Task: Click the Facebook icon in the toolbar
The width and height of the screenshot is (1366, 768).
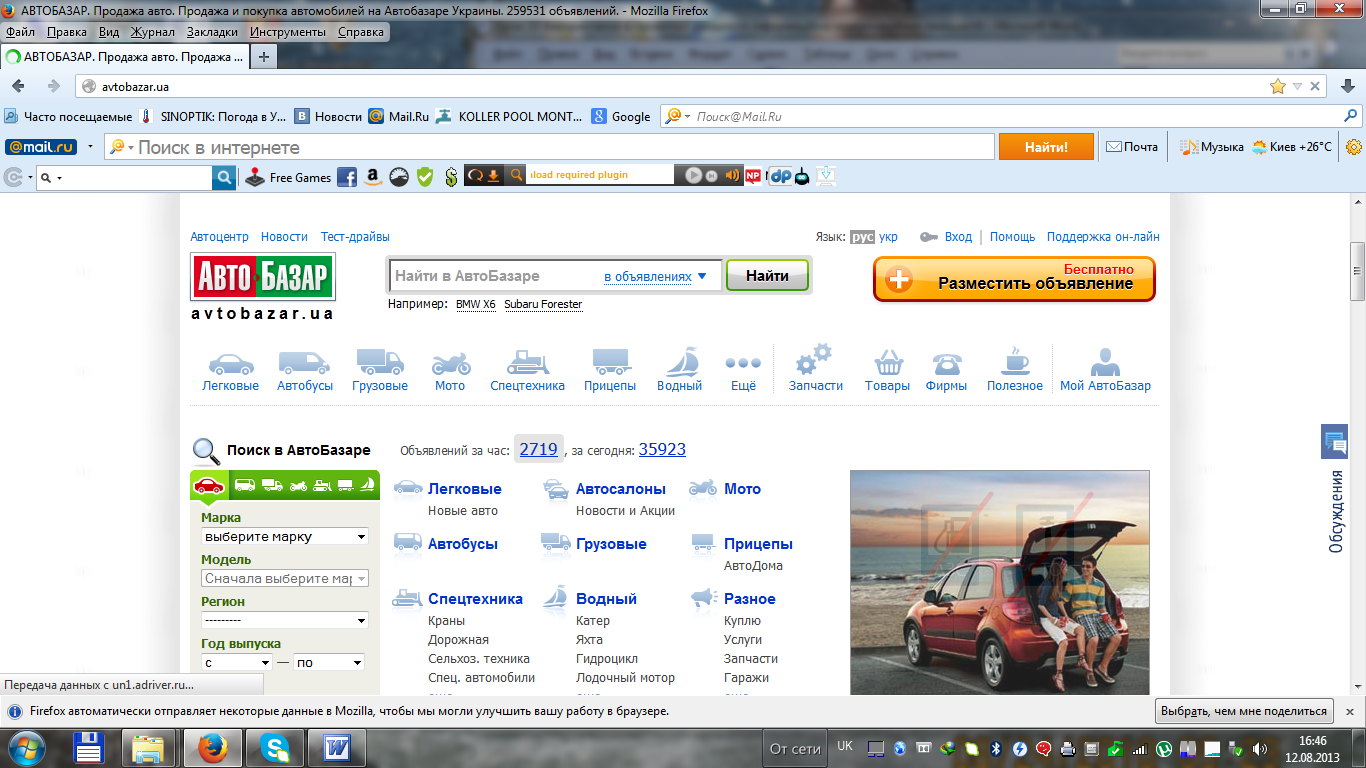Action: click(347, 177)
